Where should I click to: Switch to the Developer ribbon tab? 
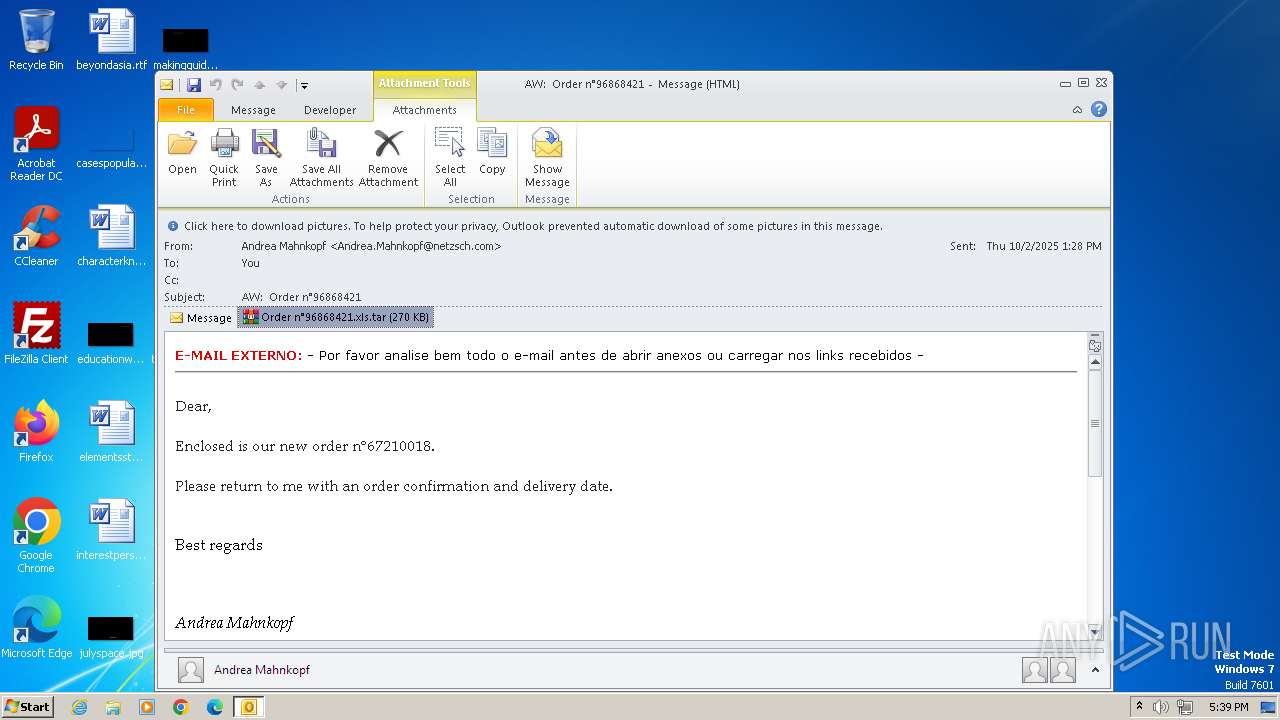(x=330, y=110)
